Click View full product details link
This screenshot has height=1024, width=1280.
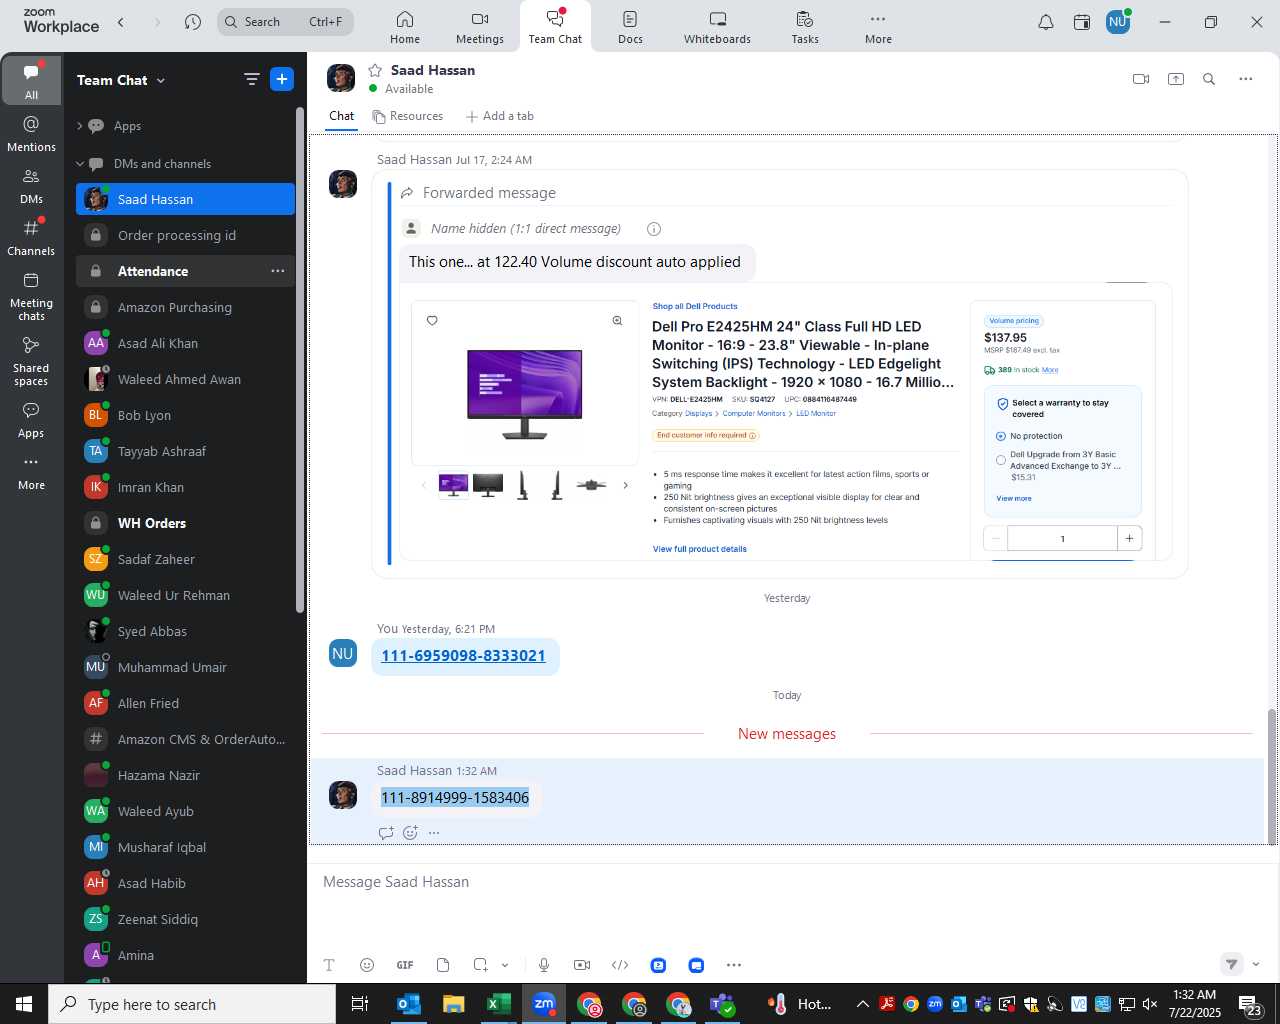pyautogui.click(x=700, y=549)
